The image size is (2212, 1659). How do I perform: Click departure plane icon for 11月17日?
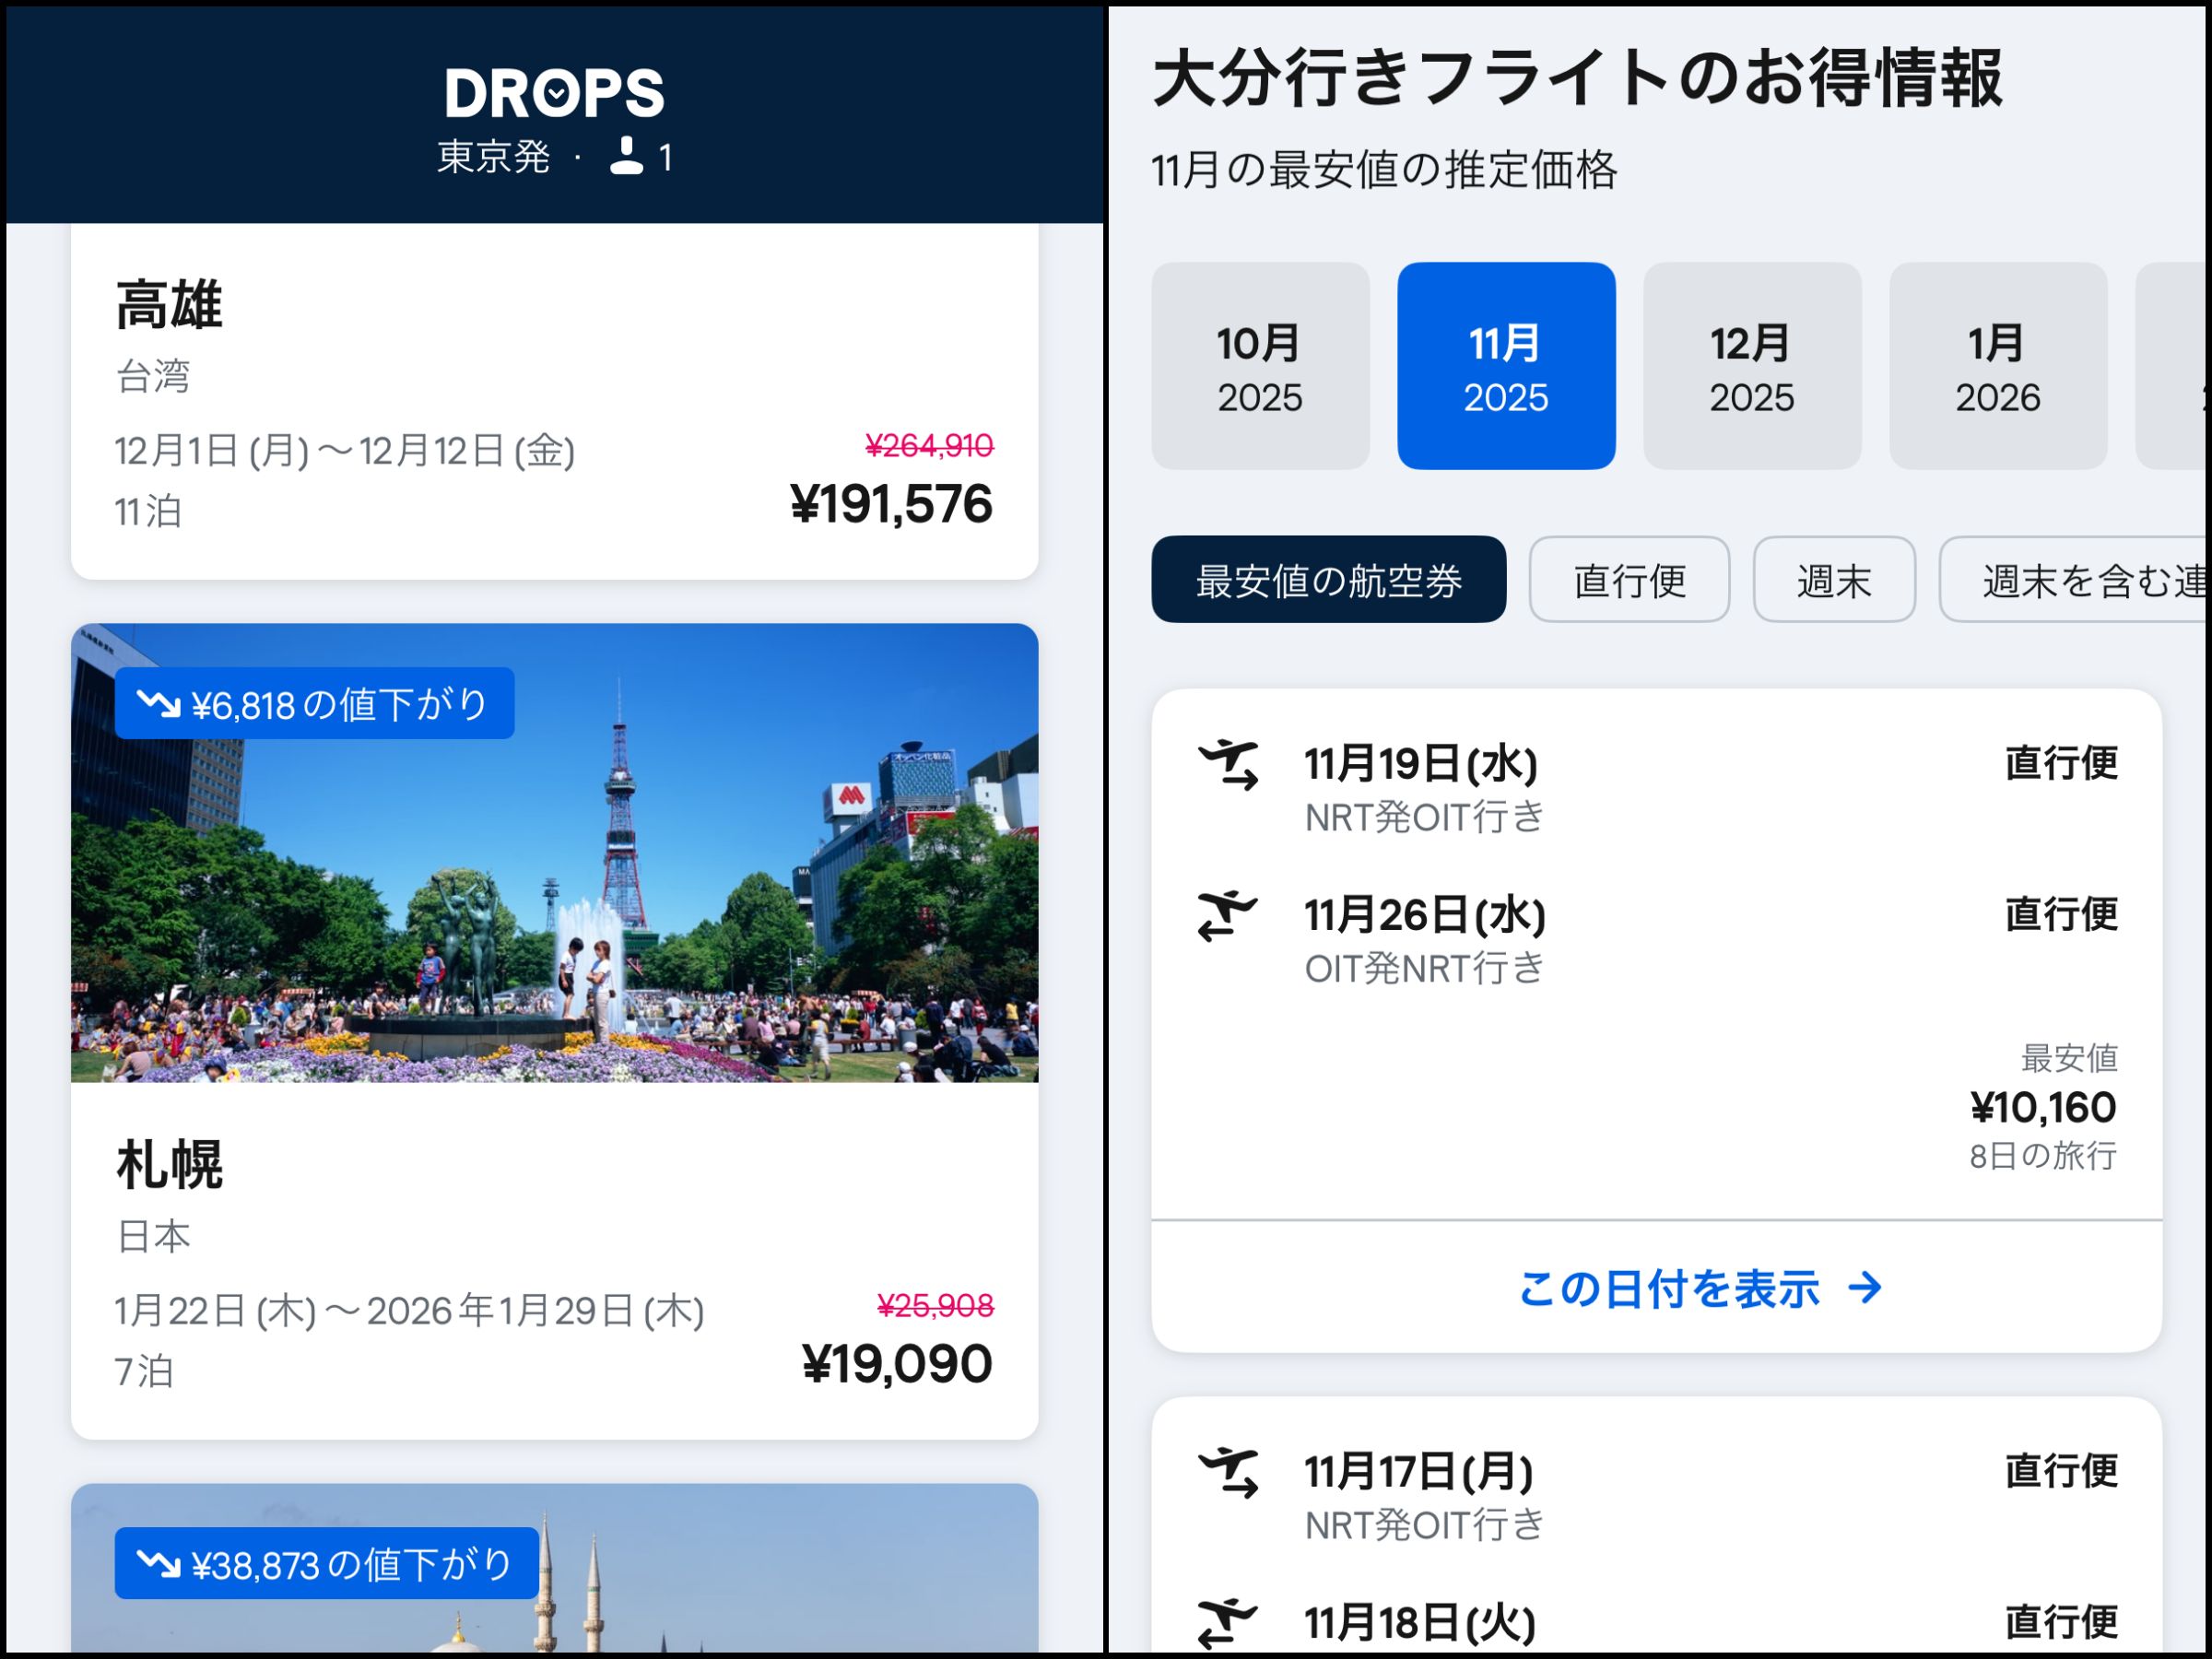tap(1228, 1472)
